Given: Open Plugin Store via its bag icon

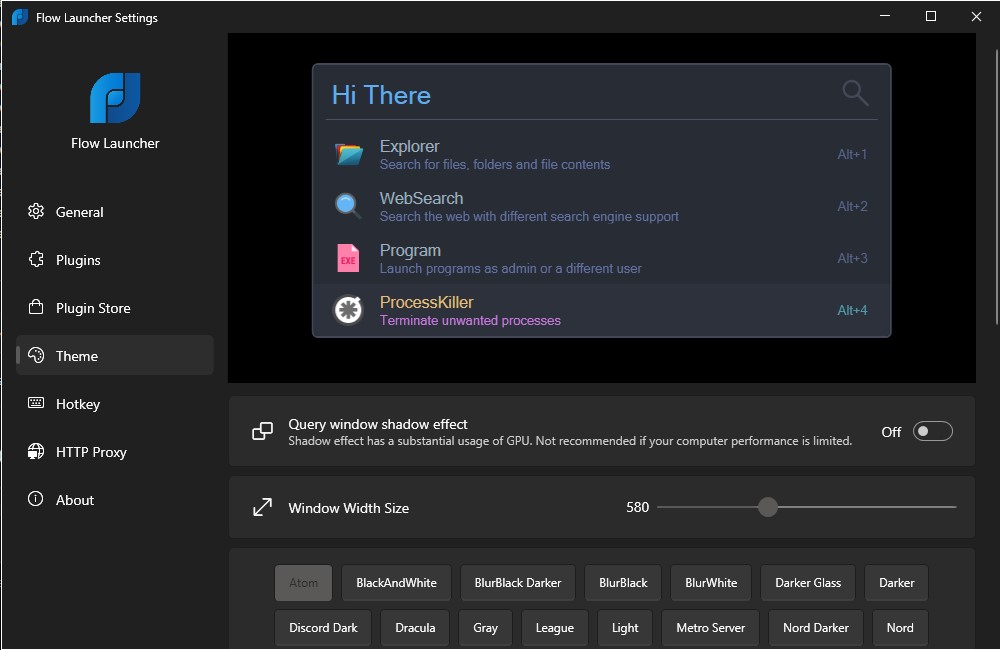Looking at the screenshot, I should [x=36, y=307].
